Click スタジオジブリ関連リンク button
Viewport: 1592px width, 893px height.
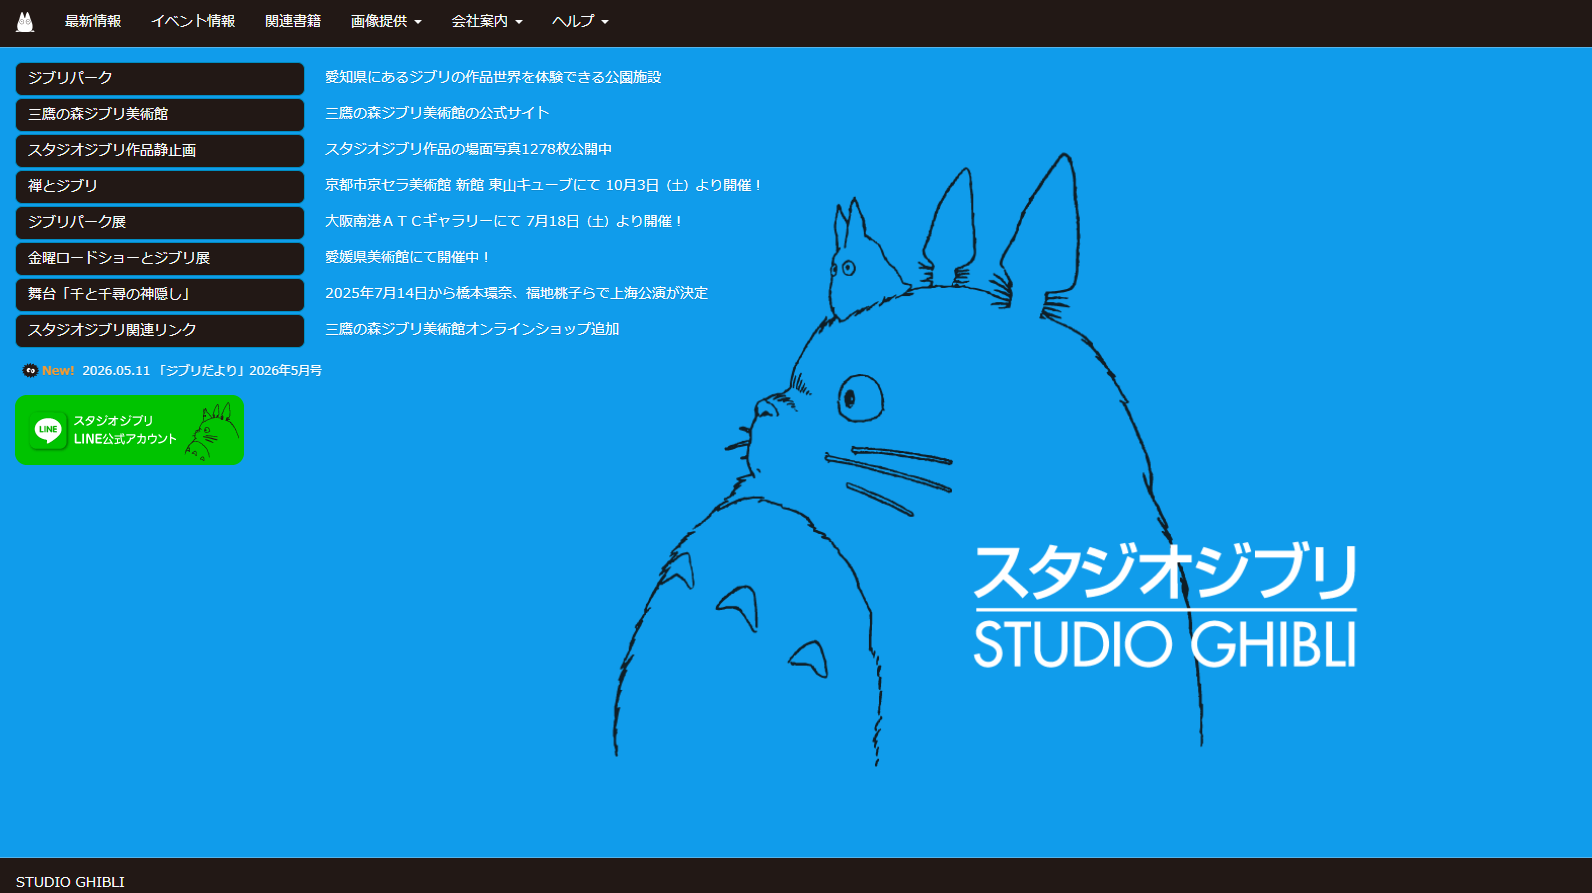tap(160, 331)
